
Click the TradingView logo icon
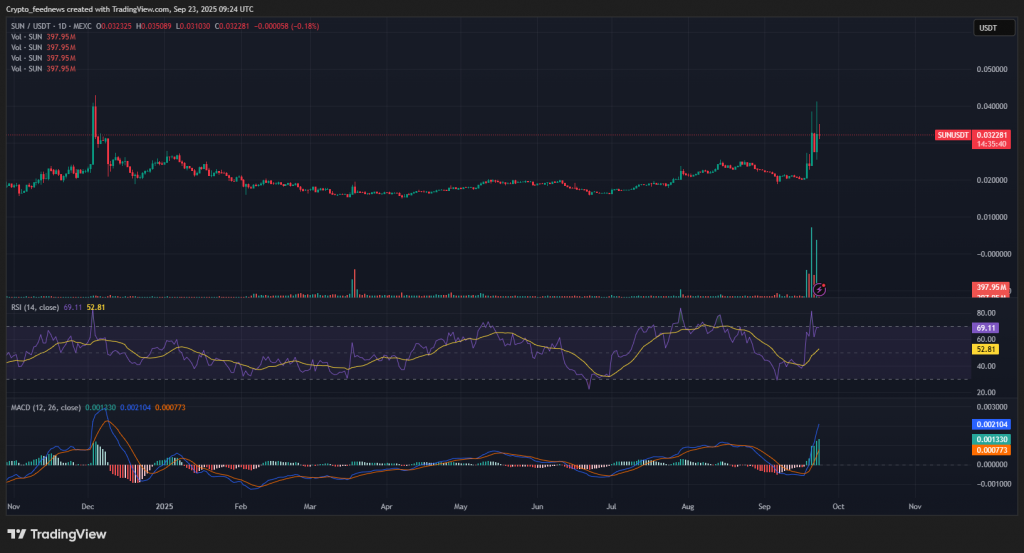coord(16,534)
